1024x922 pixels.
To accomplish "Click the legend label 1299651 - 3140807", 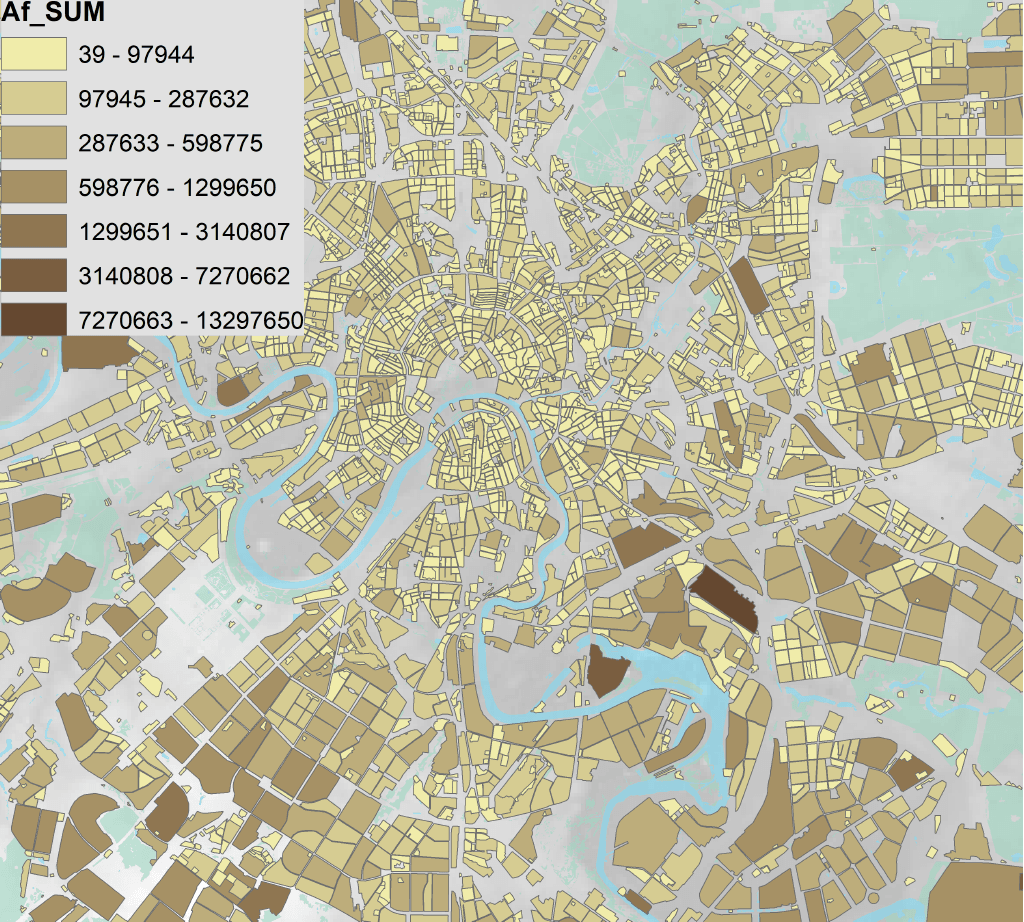I will click(184, 232).
